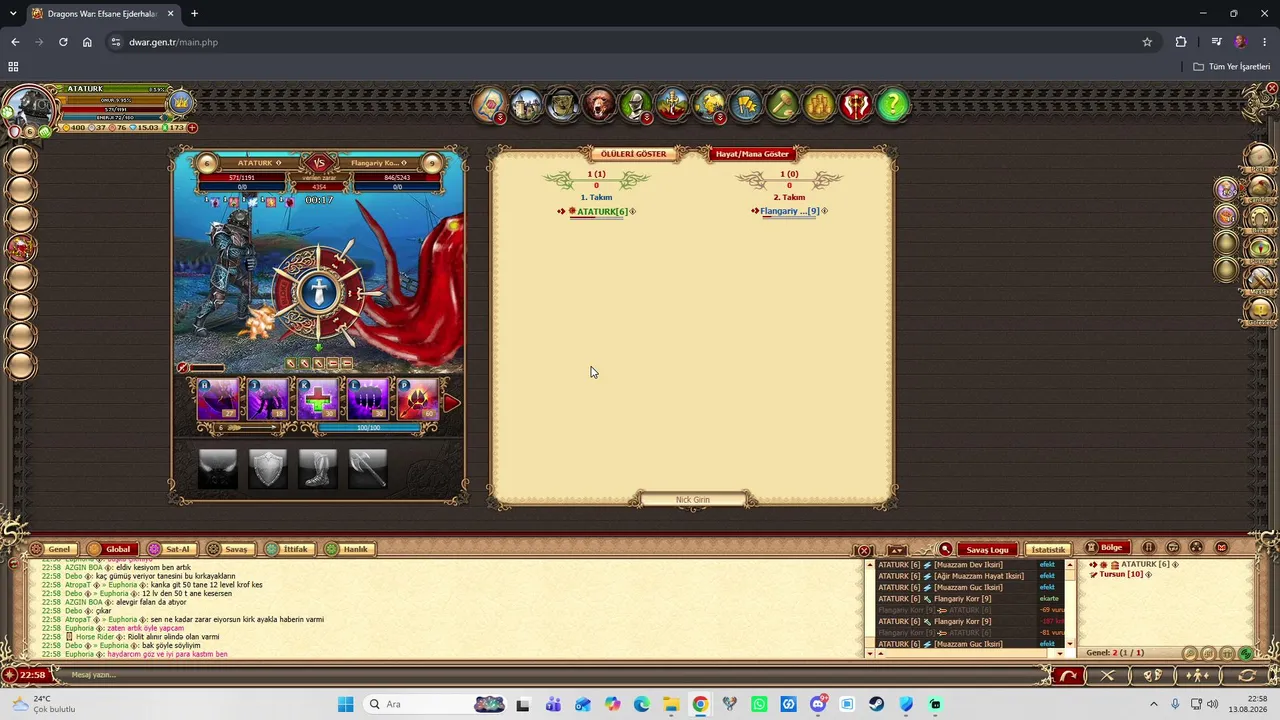Open Chrome tab search dropdown arrow
The height and width of the screenshot is (720, 1280).
click(x=13, y=13)
